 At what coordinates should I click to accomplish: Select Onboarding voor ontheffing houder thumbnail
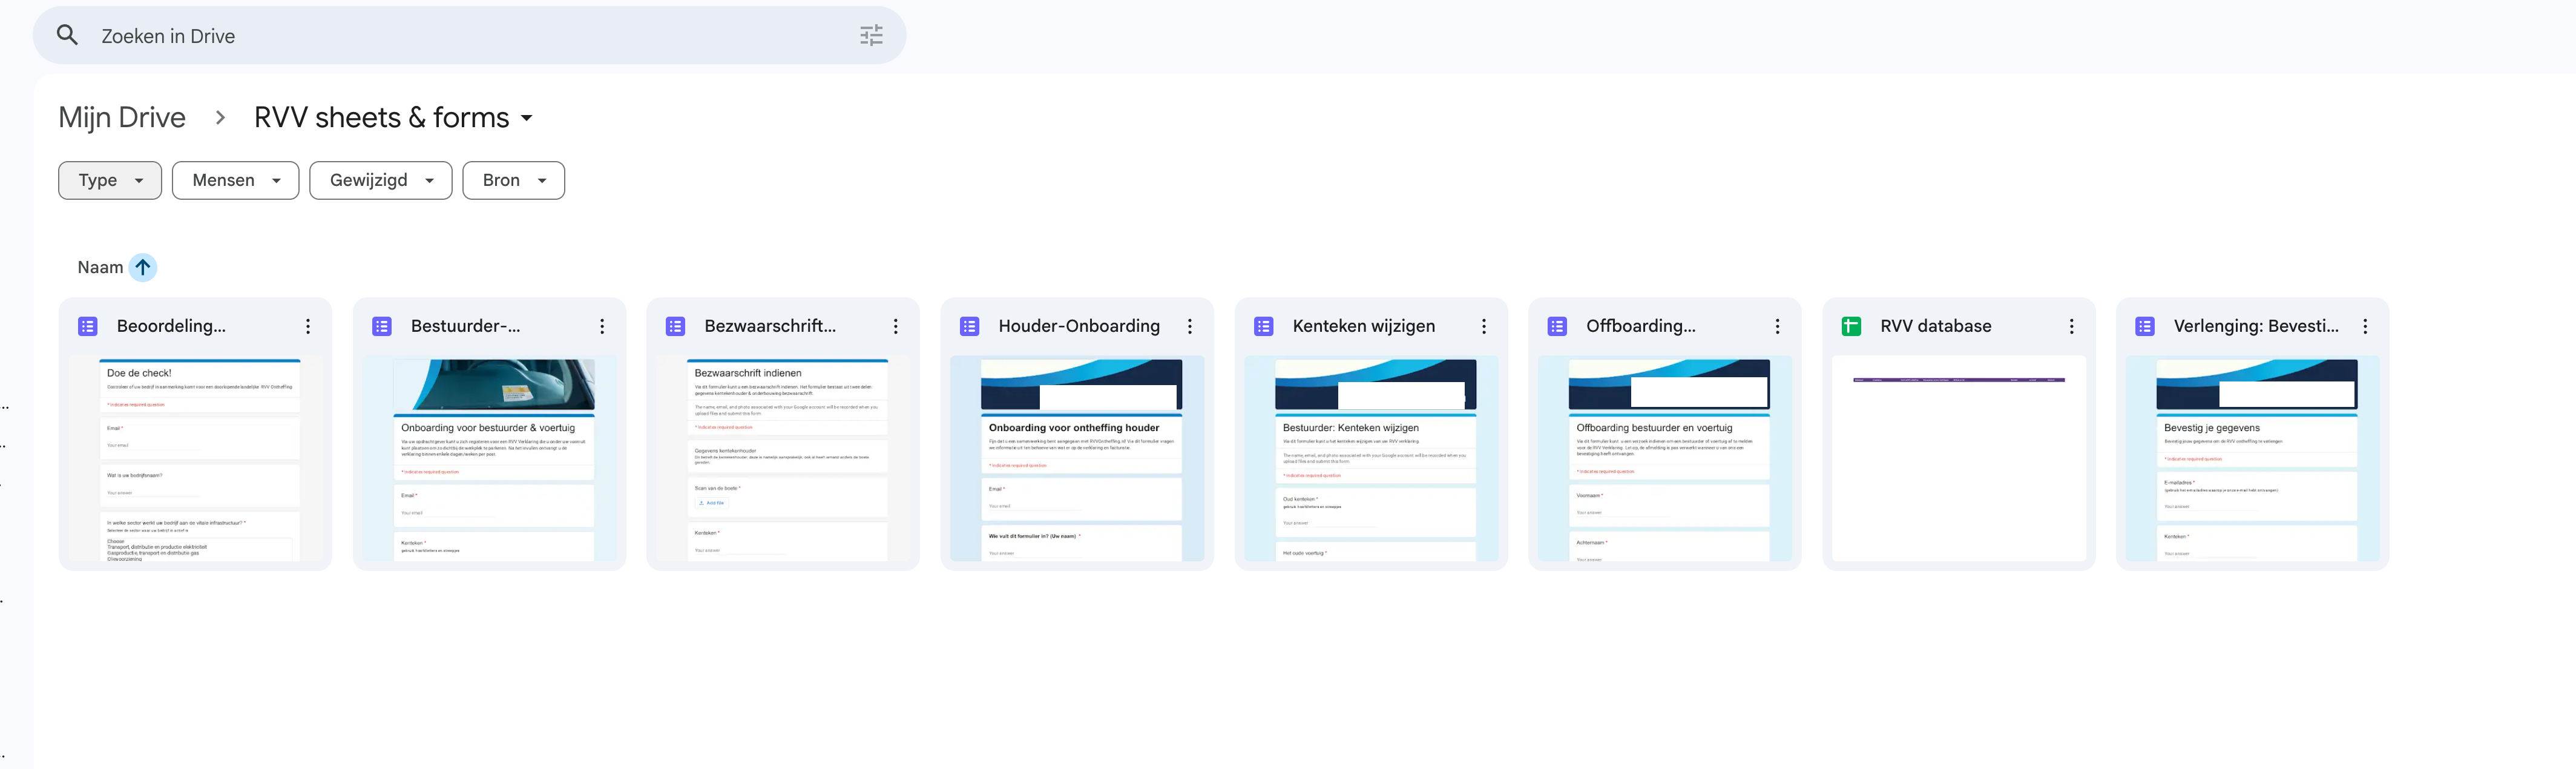point(1078,459)
